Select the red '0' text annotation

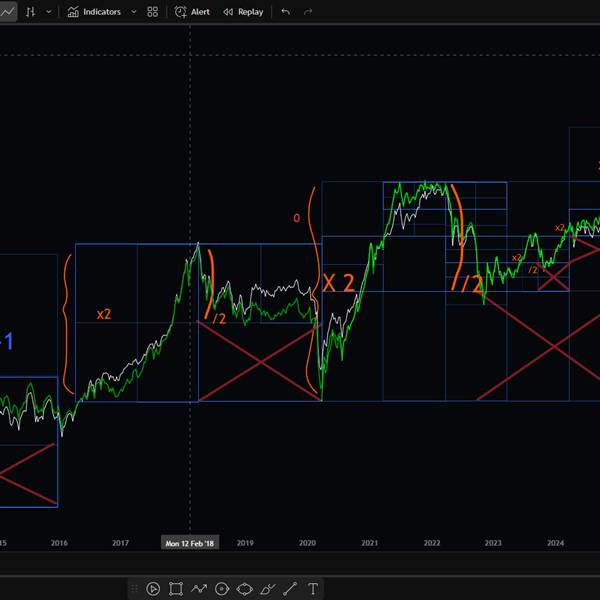pos(297,218)
